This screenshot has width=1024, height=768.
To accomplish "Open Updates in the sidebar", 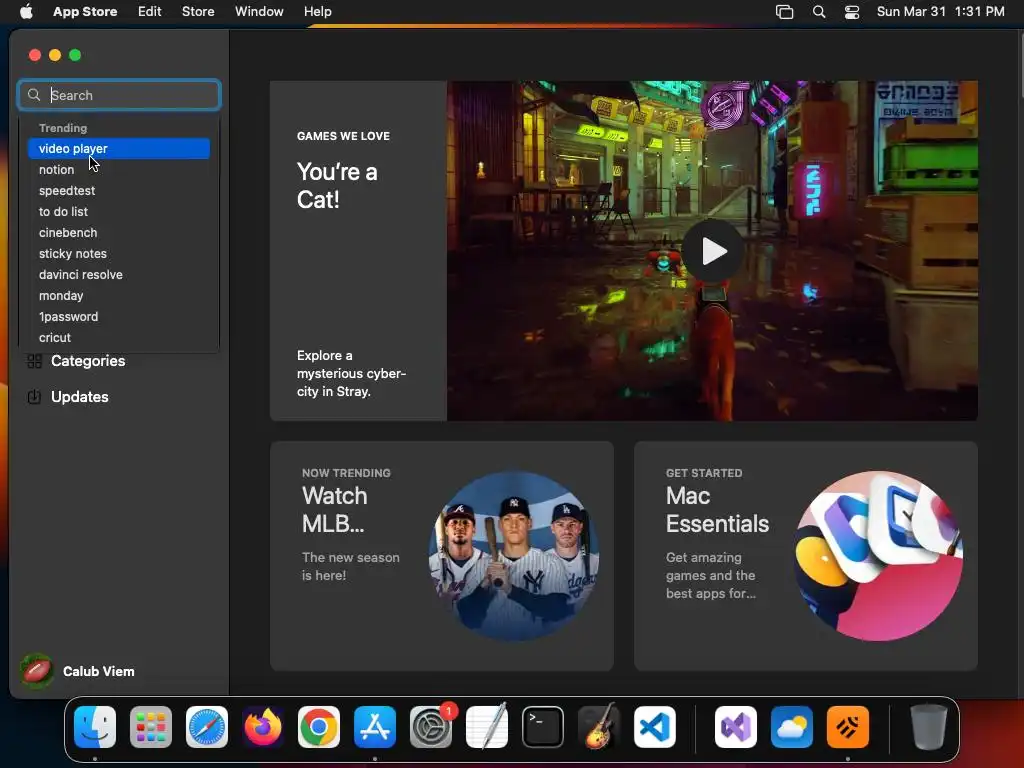I will (x=79, y=397).
